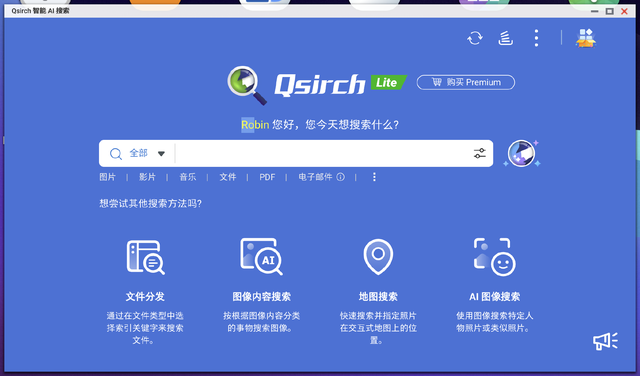
Task: Filter by 影片
Action: pos(147,177)
